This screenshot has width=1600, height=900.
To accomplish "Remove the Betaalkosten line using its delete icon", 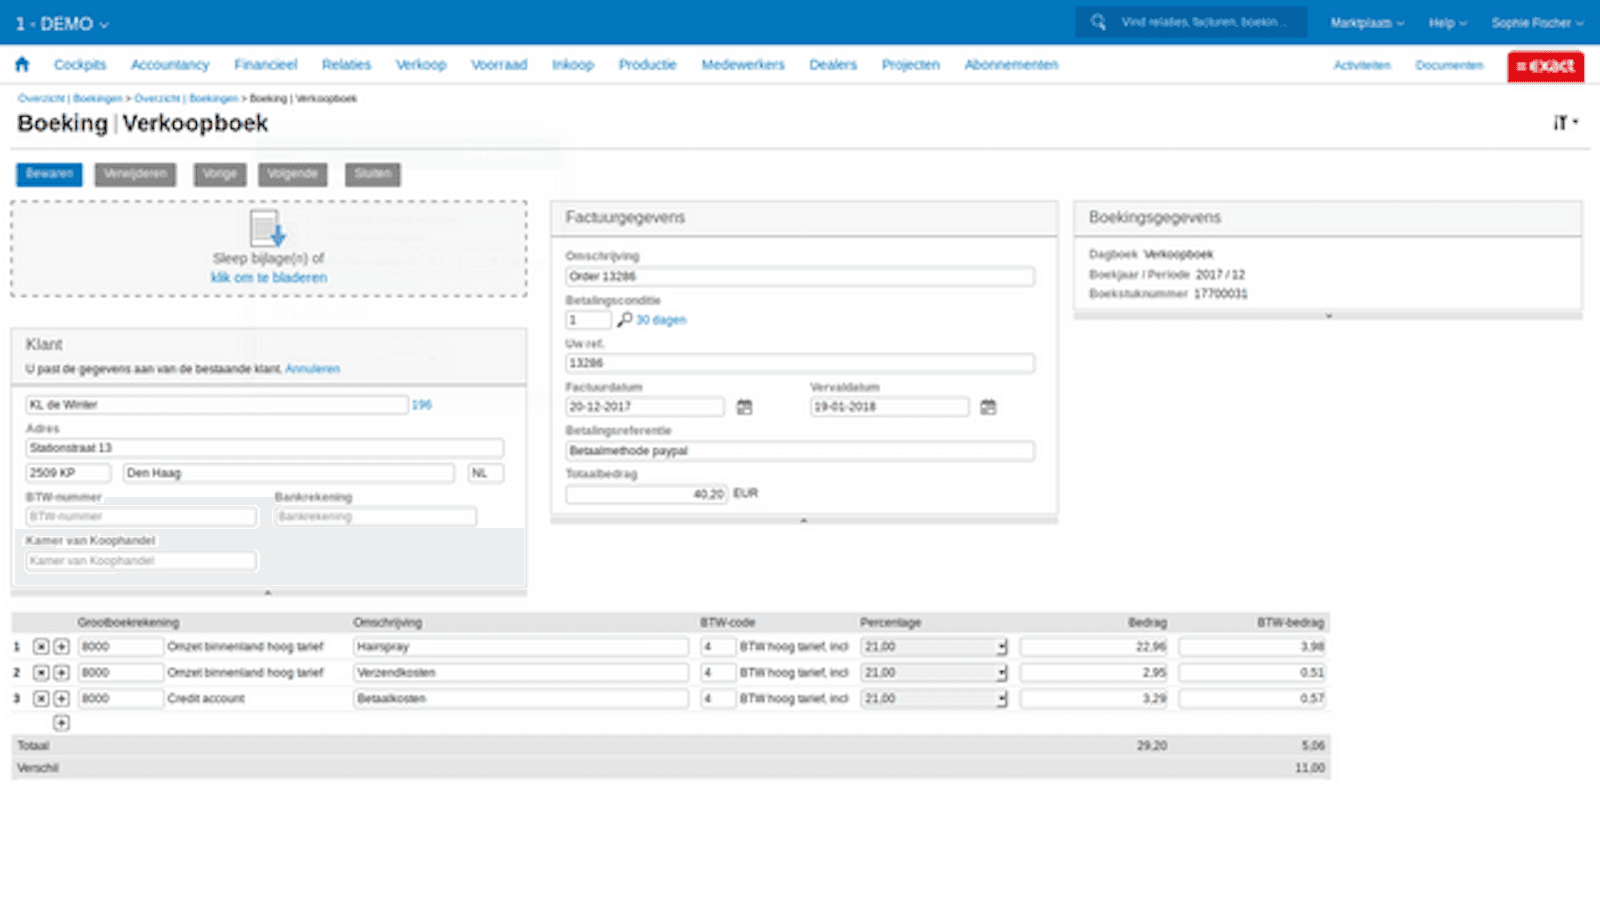I will (39, 698).
